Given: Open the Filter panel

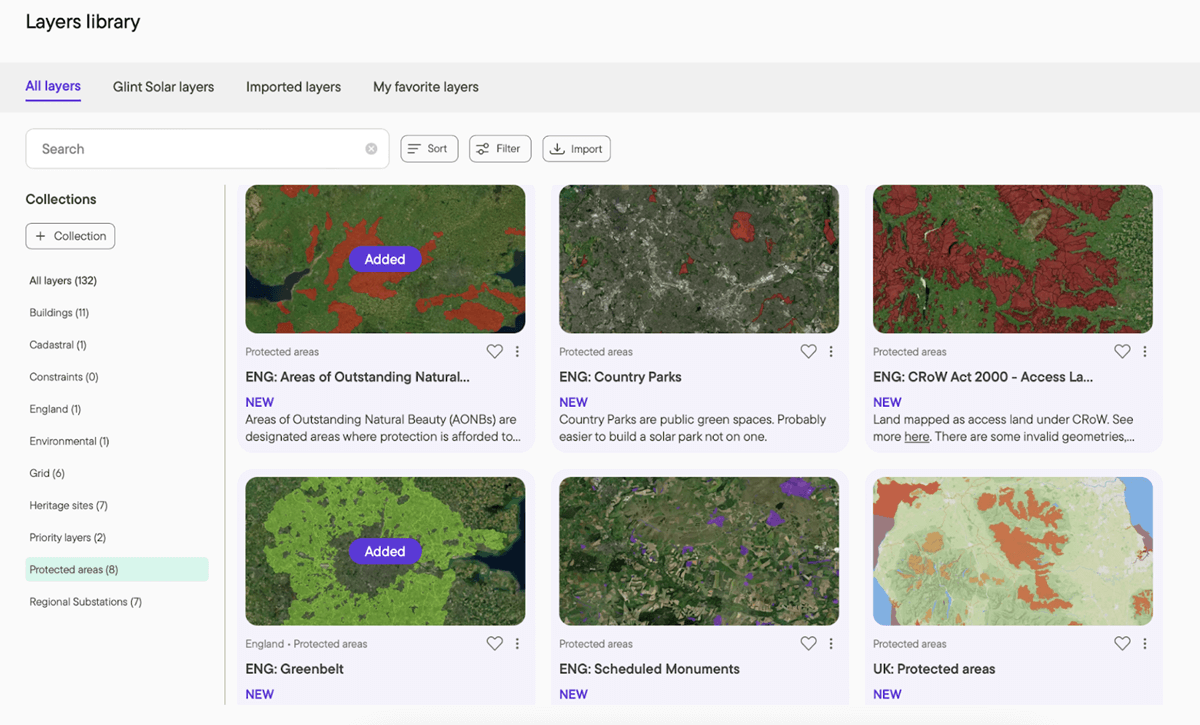Looking at the screenshot, I should 498,149.
